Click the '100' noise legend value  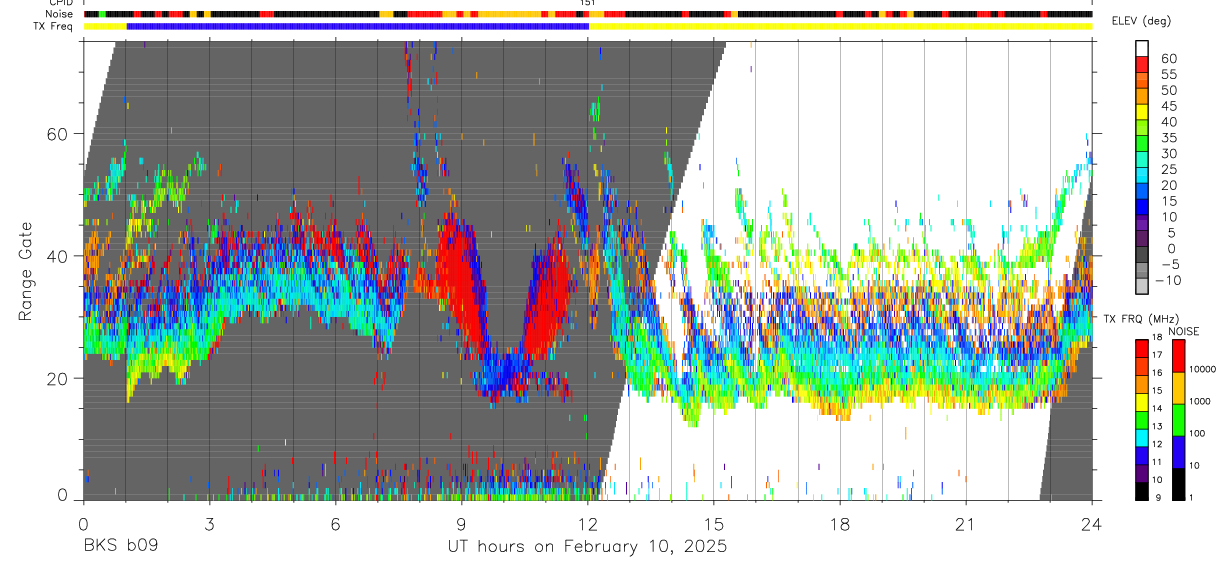pos(1199,434)
